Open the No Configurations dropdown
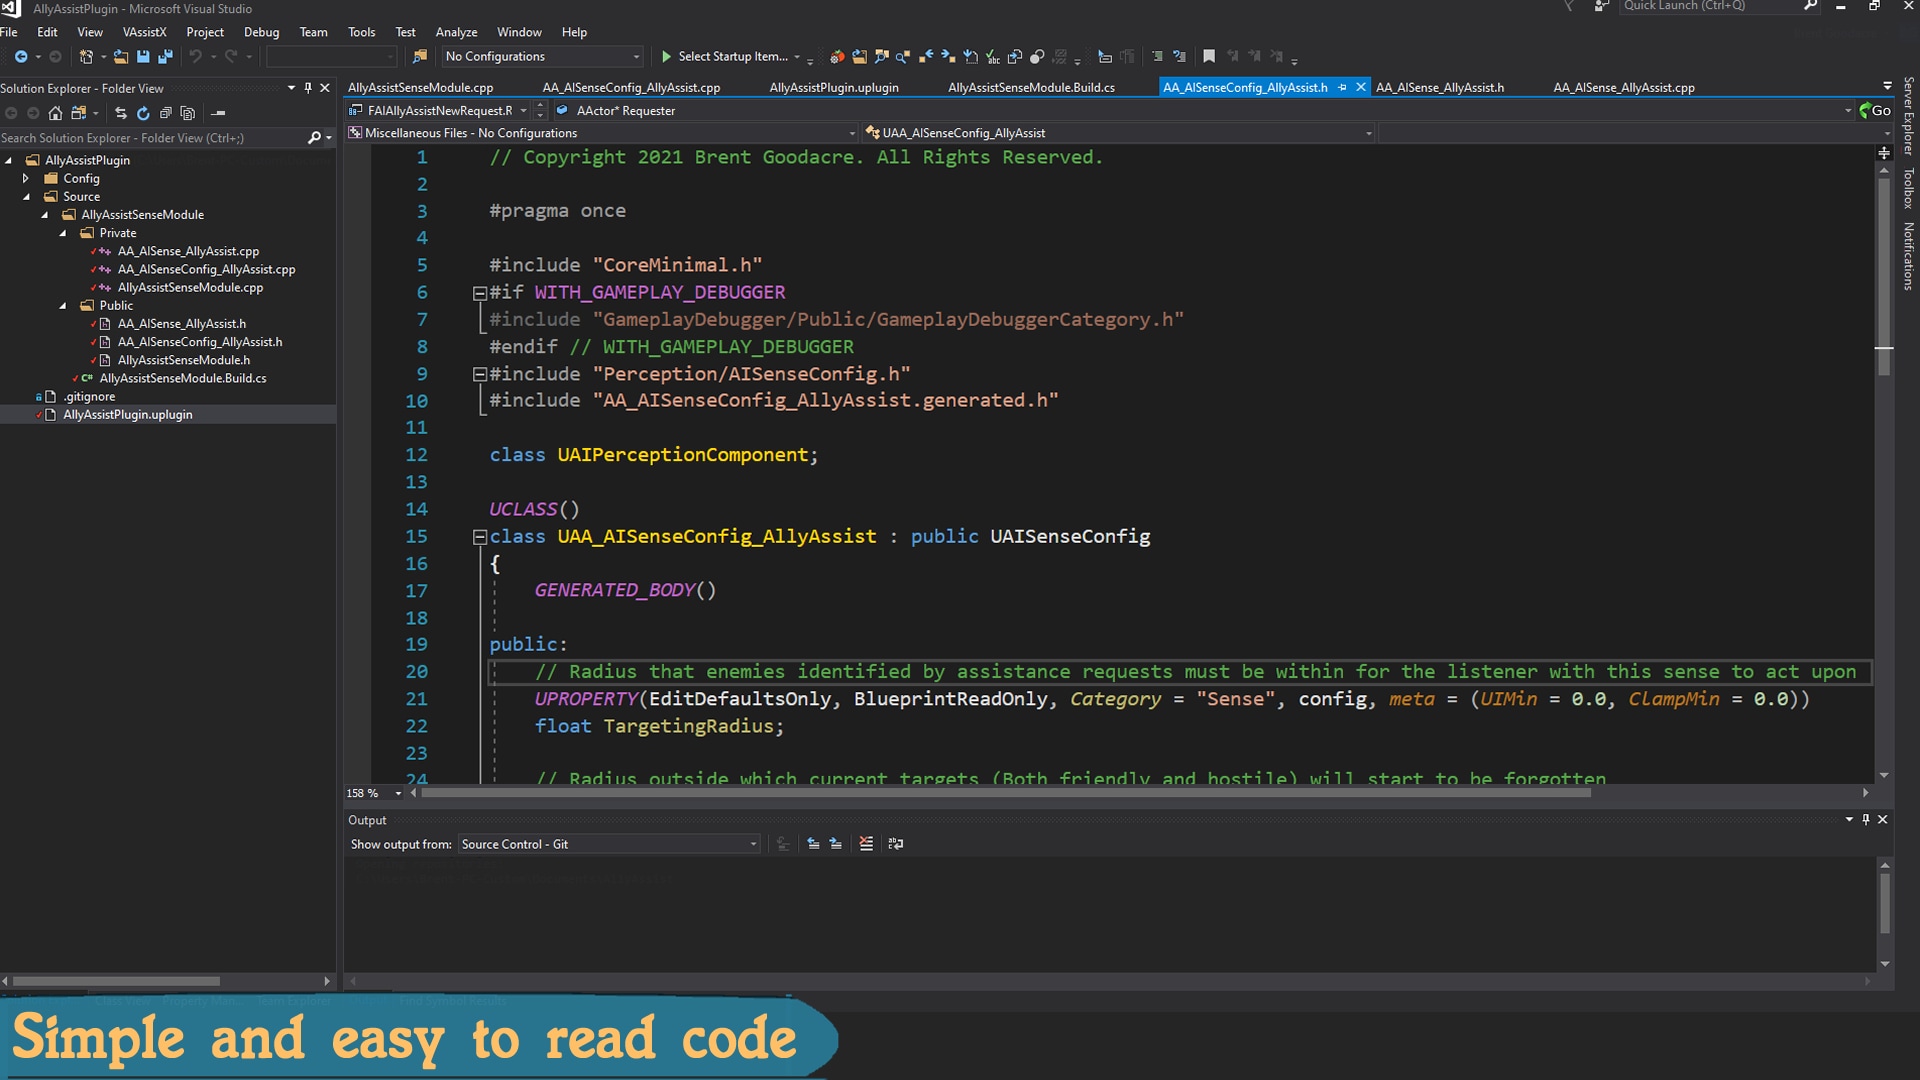This screenshot has height=1080, width=1920. (x=636, y=57)
